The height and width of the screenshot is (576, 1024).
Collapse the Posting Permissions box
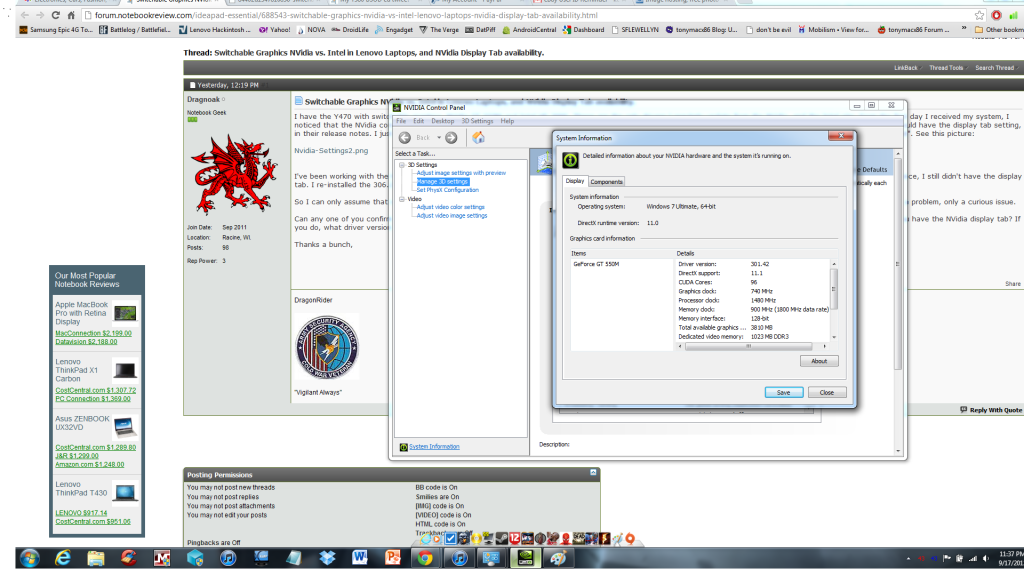pos(593,472)
